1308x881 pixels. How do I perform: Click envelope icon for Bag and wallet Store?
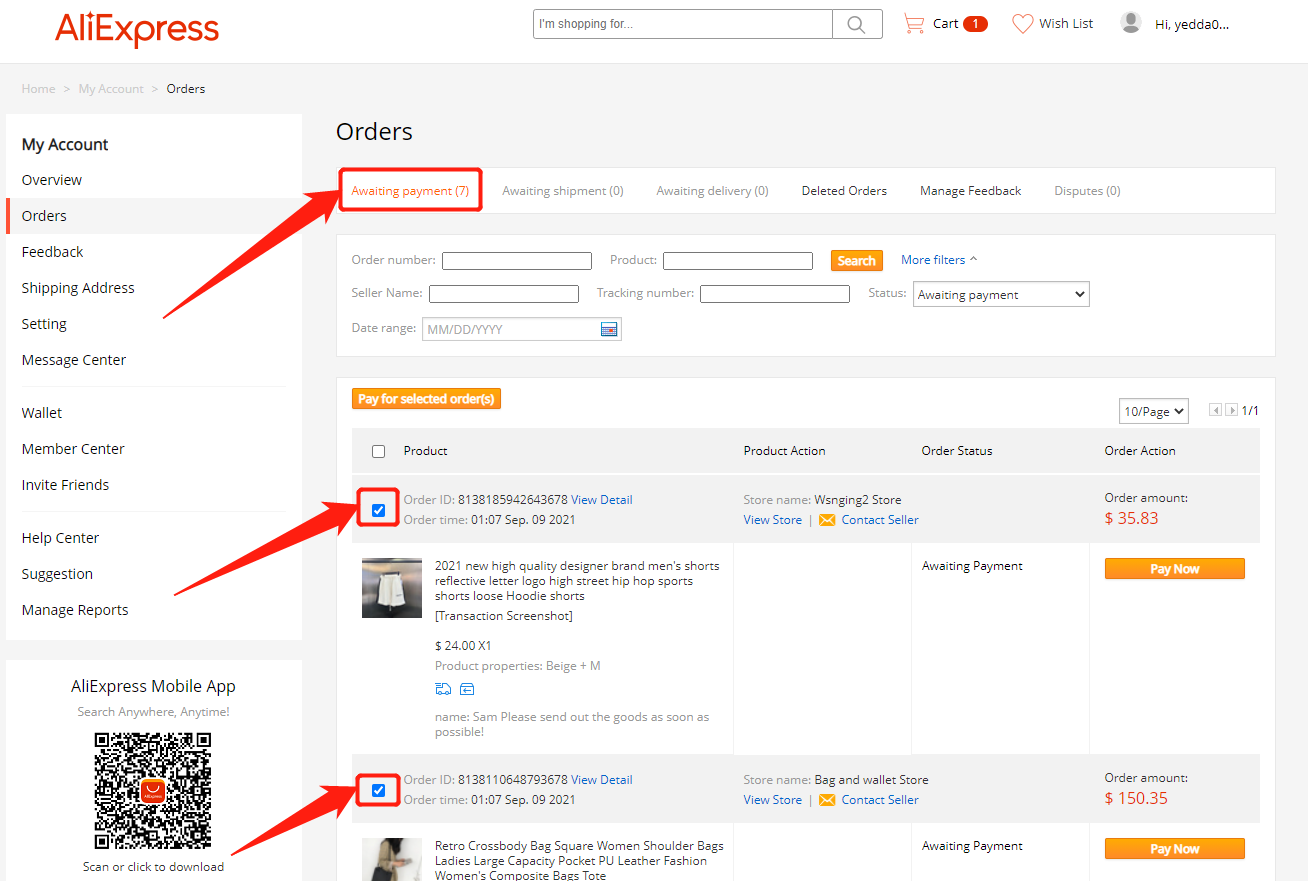pyautogui.click(x=827, y=800)
